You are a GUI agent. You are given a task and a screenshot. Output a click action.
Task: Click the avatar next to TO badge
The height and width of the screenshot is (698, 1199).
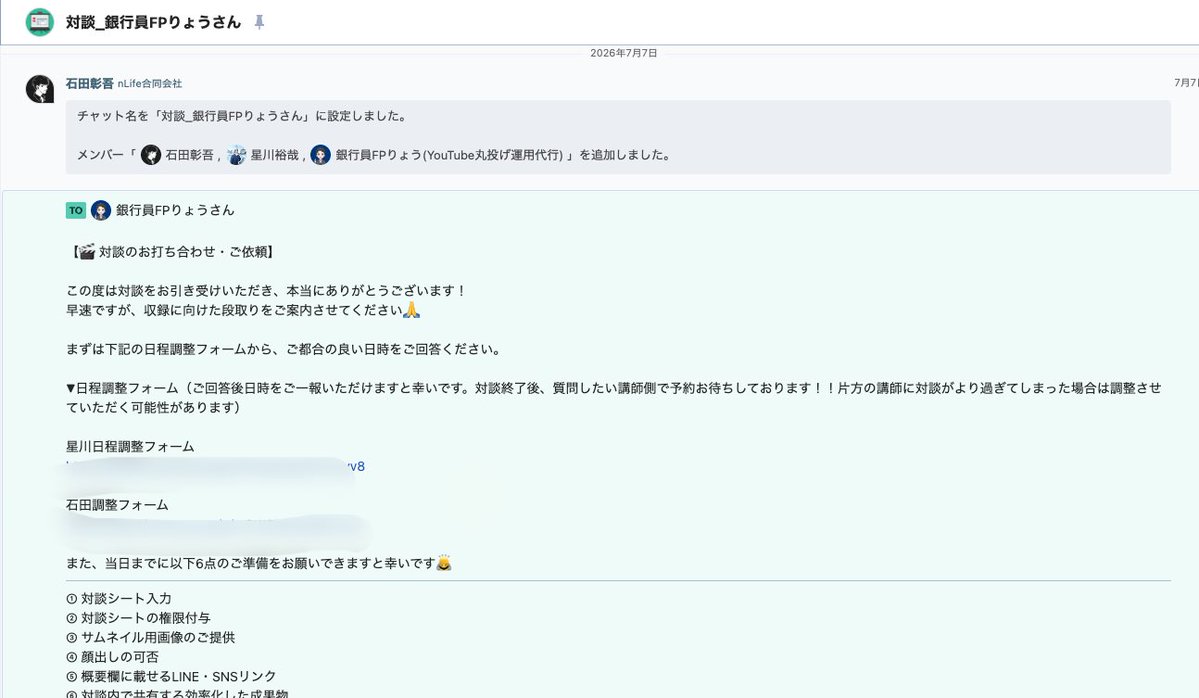101,210
